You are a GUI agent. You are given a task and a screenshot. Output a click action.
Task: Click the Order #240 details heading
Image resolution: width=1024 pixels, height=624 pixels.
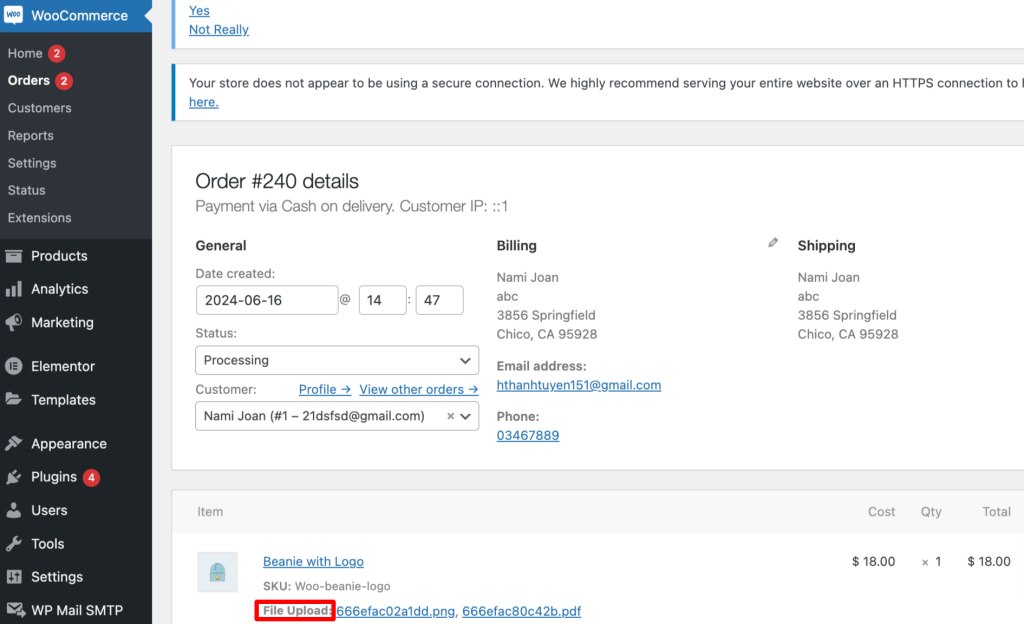pos(277,181)
